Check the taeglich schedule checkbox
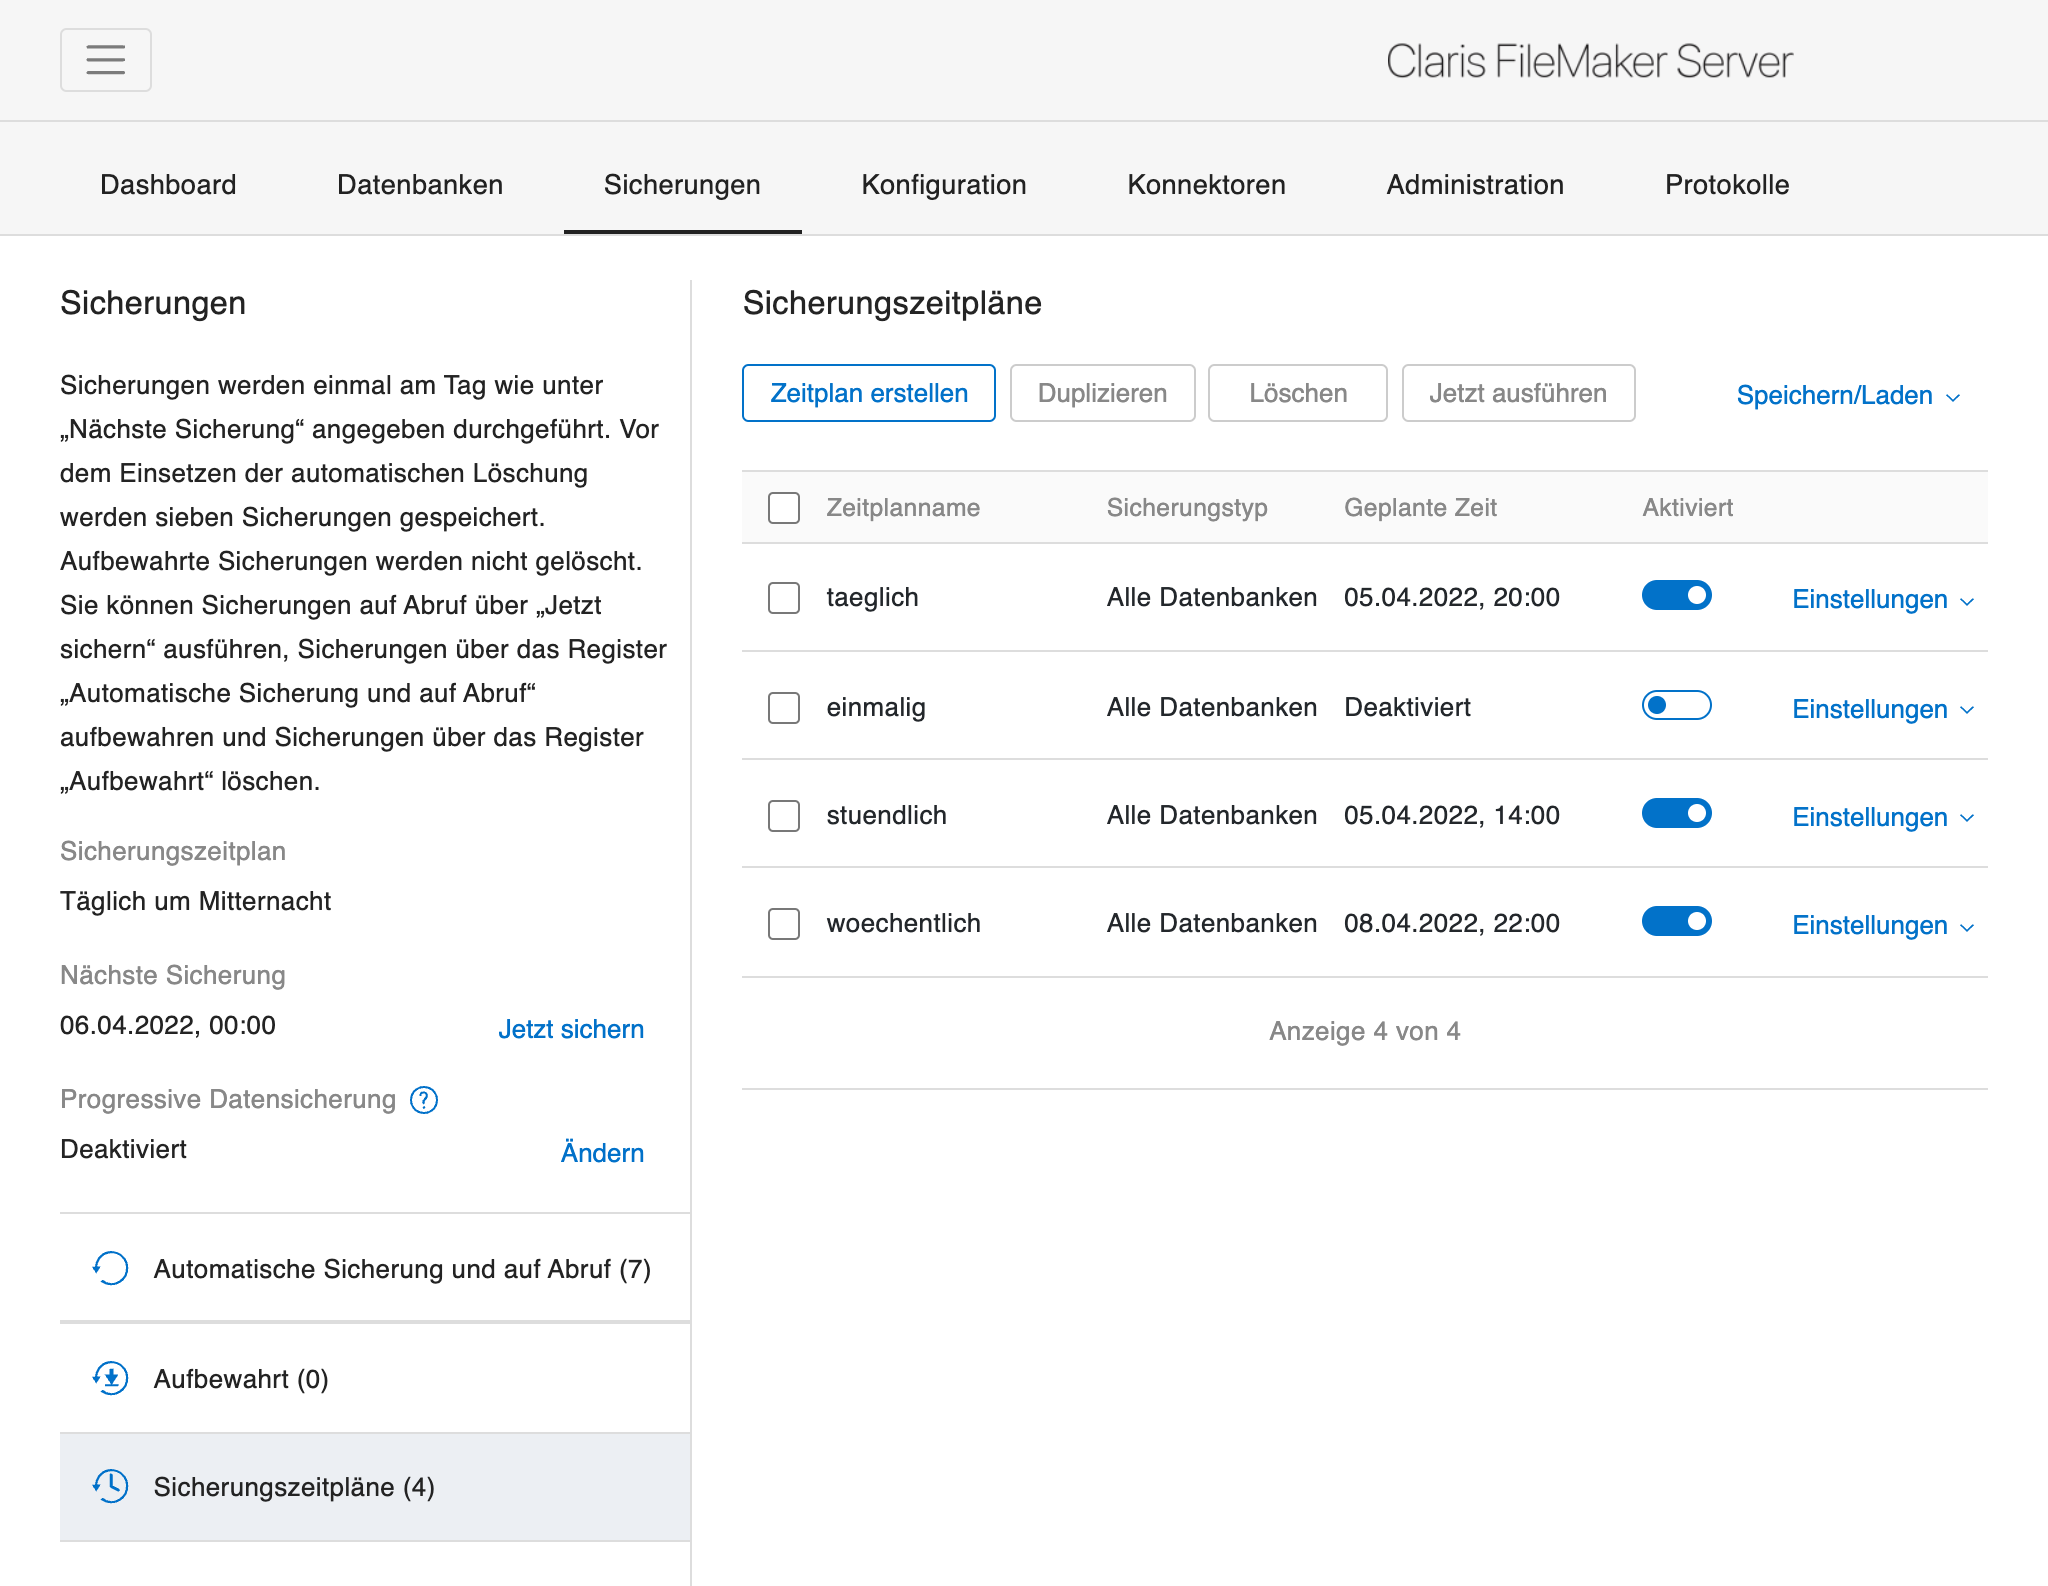2048x1586 pixels. pos(784,598)
